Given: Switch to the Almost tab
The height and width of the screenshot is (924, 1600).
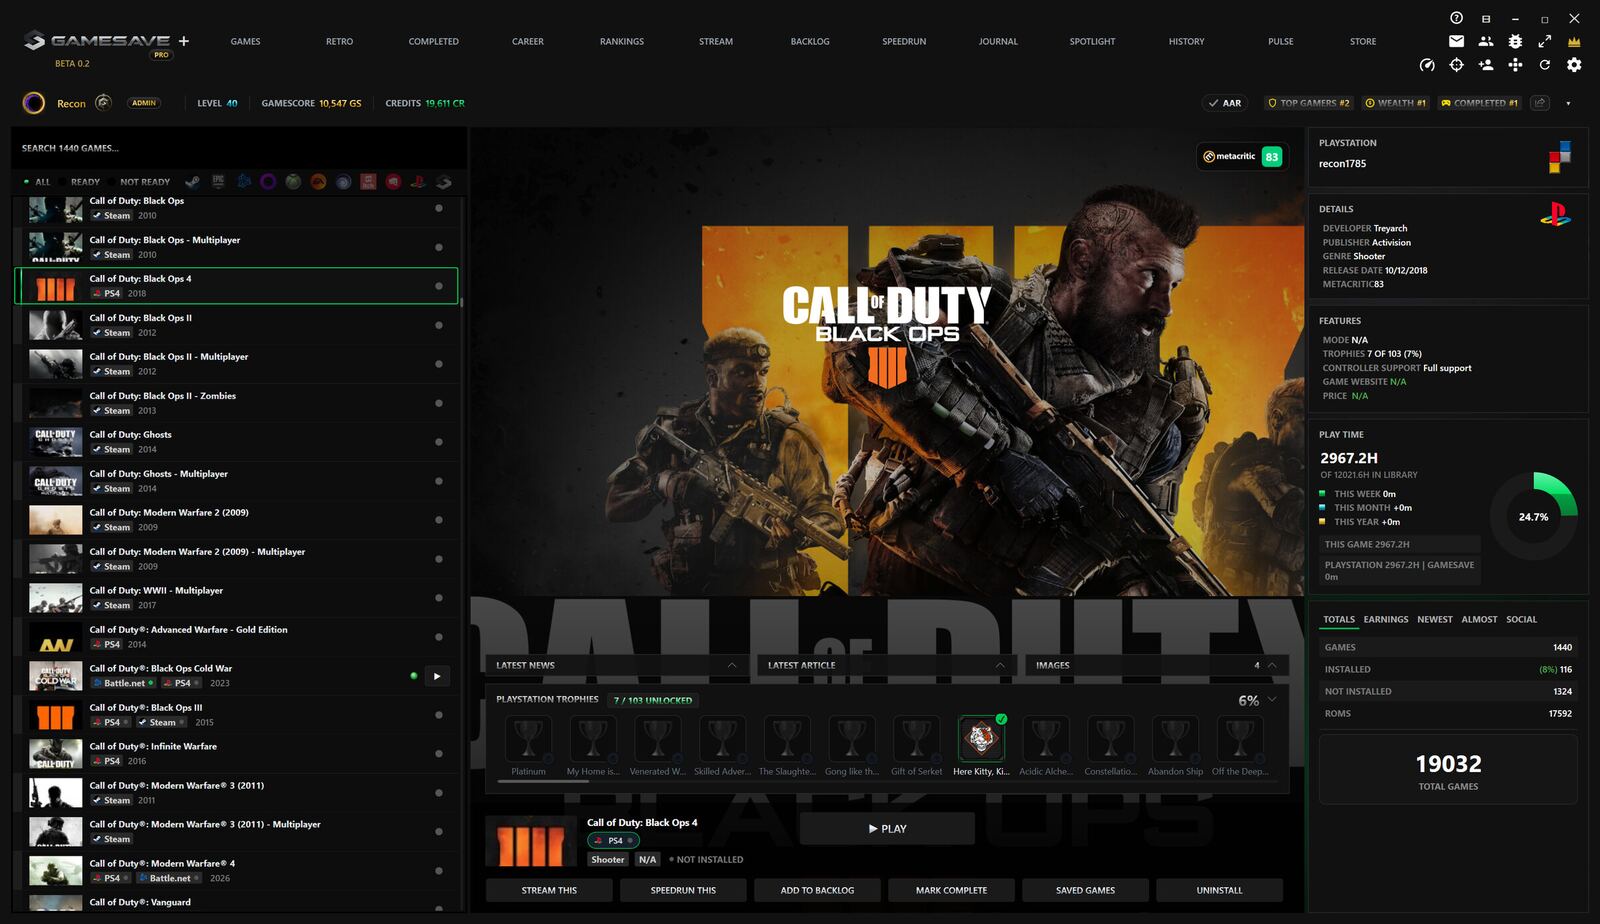Looking at the screenshot, I should point(1479,620).
